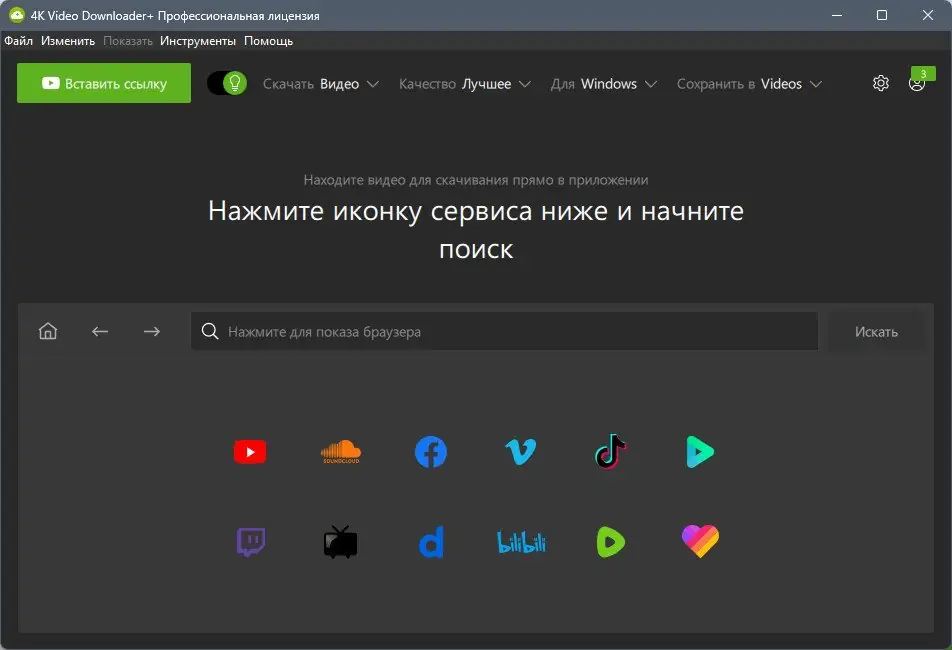Open the YouTube service icon
952x650 pixels.
[249, 451]
